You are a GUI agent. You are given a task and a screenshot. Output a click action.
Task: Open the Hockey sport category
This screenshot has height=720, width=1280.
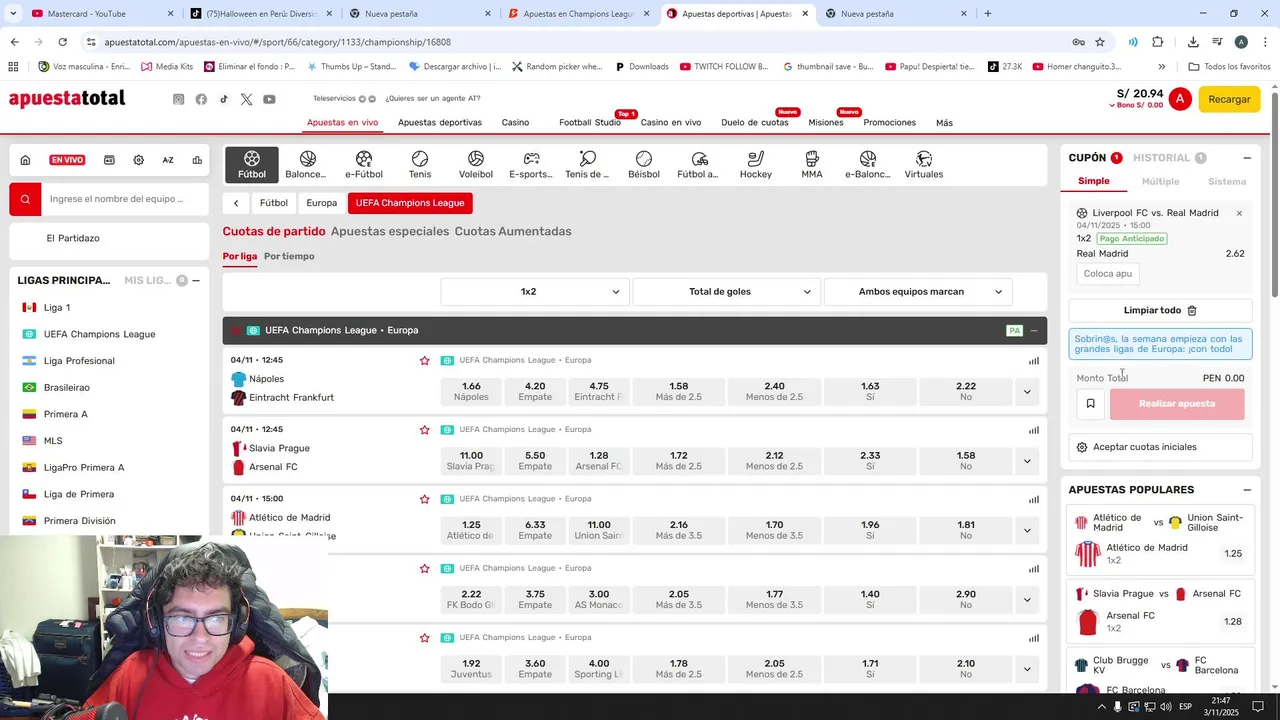pyautogui.click(x=756, y=165)
